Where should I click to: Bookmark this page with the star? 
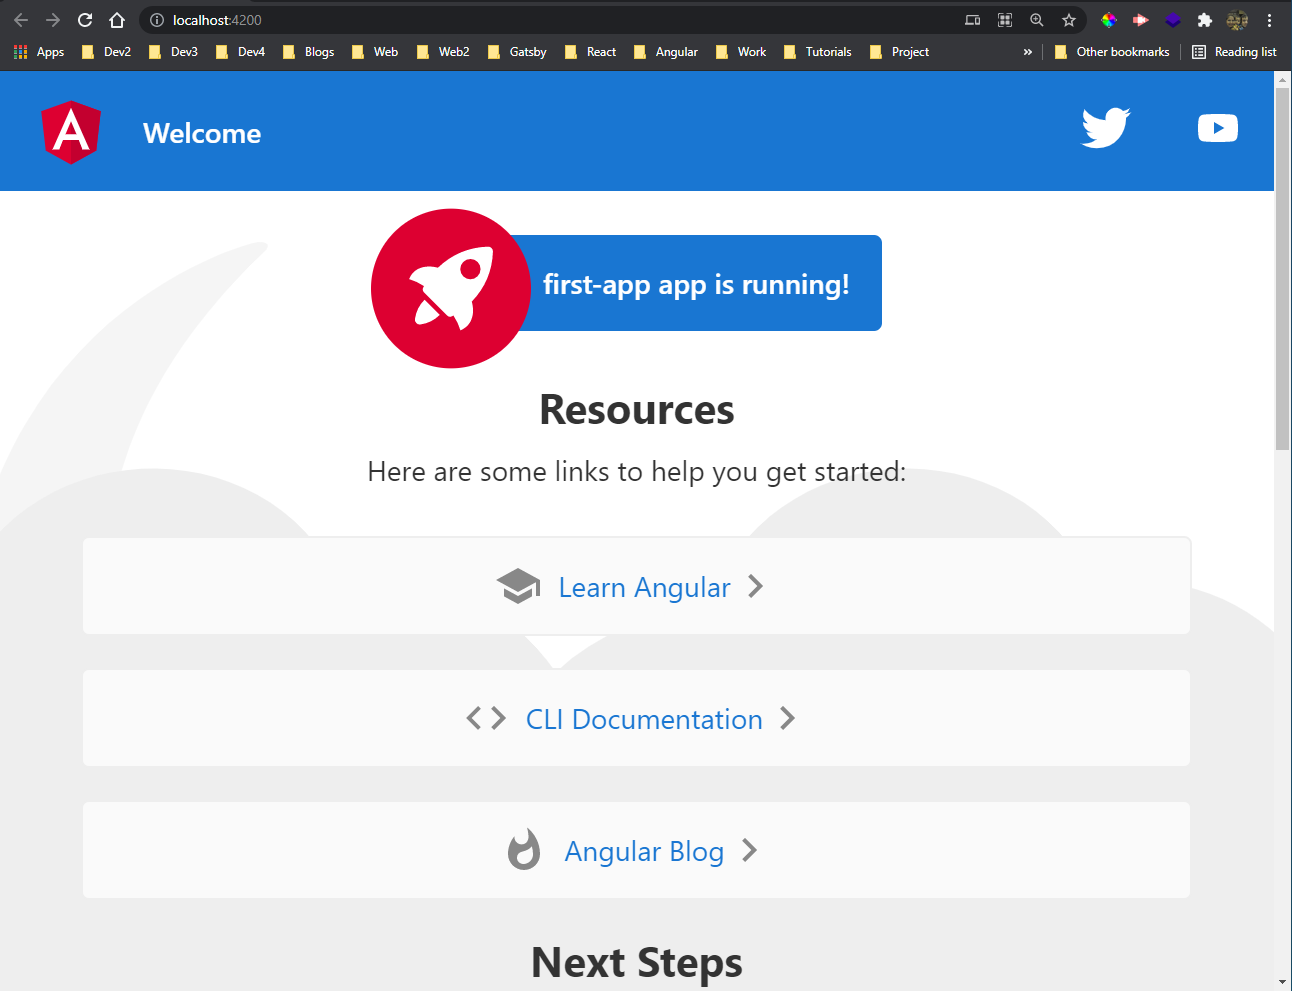click(1069, 20)
